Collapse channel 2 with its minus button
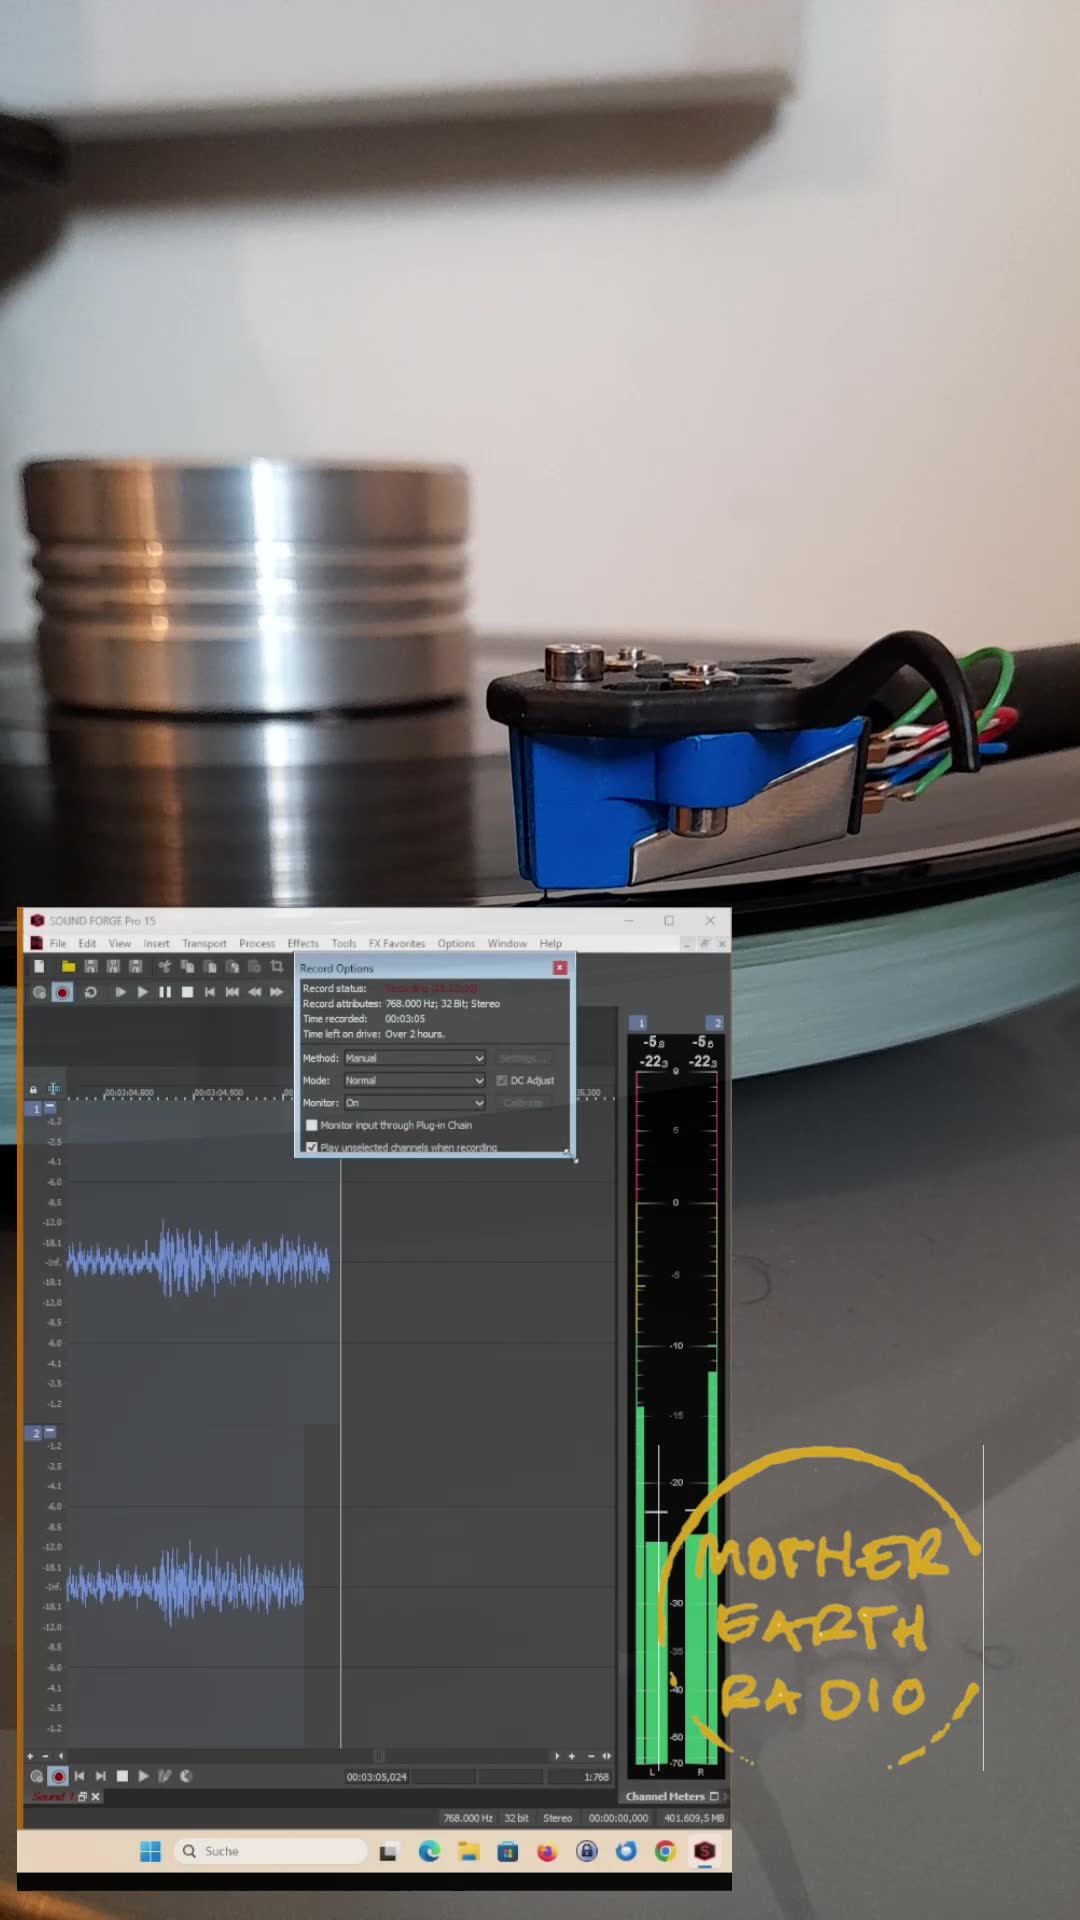The width and height of the screenshot is (1080, 1920). click(x=50, y=1432)
